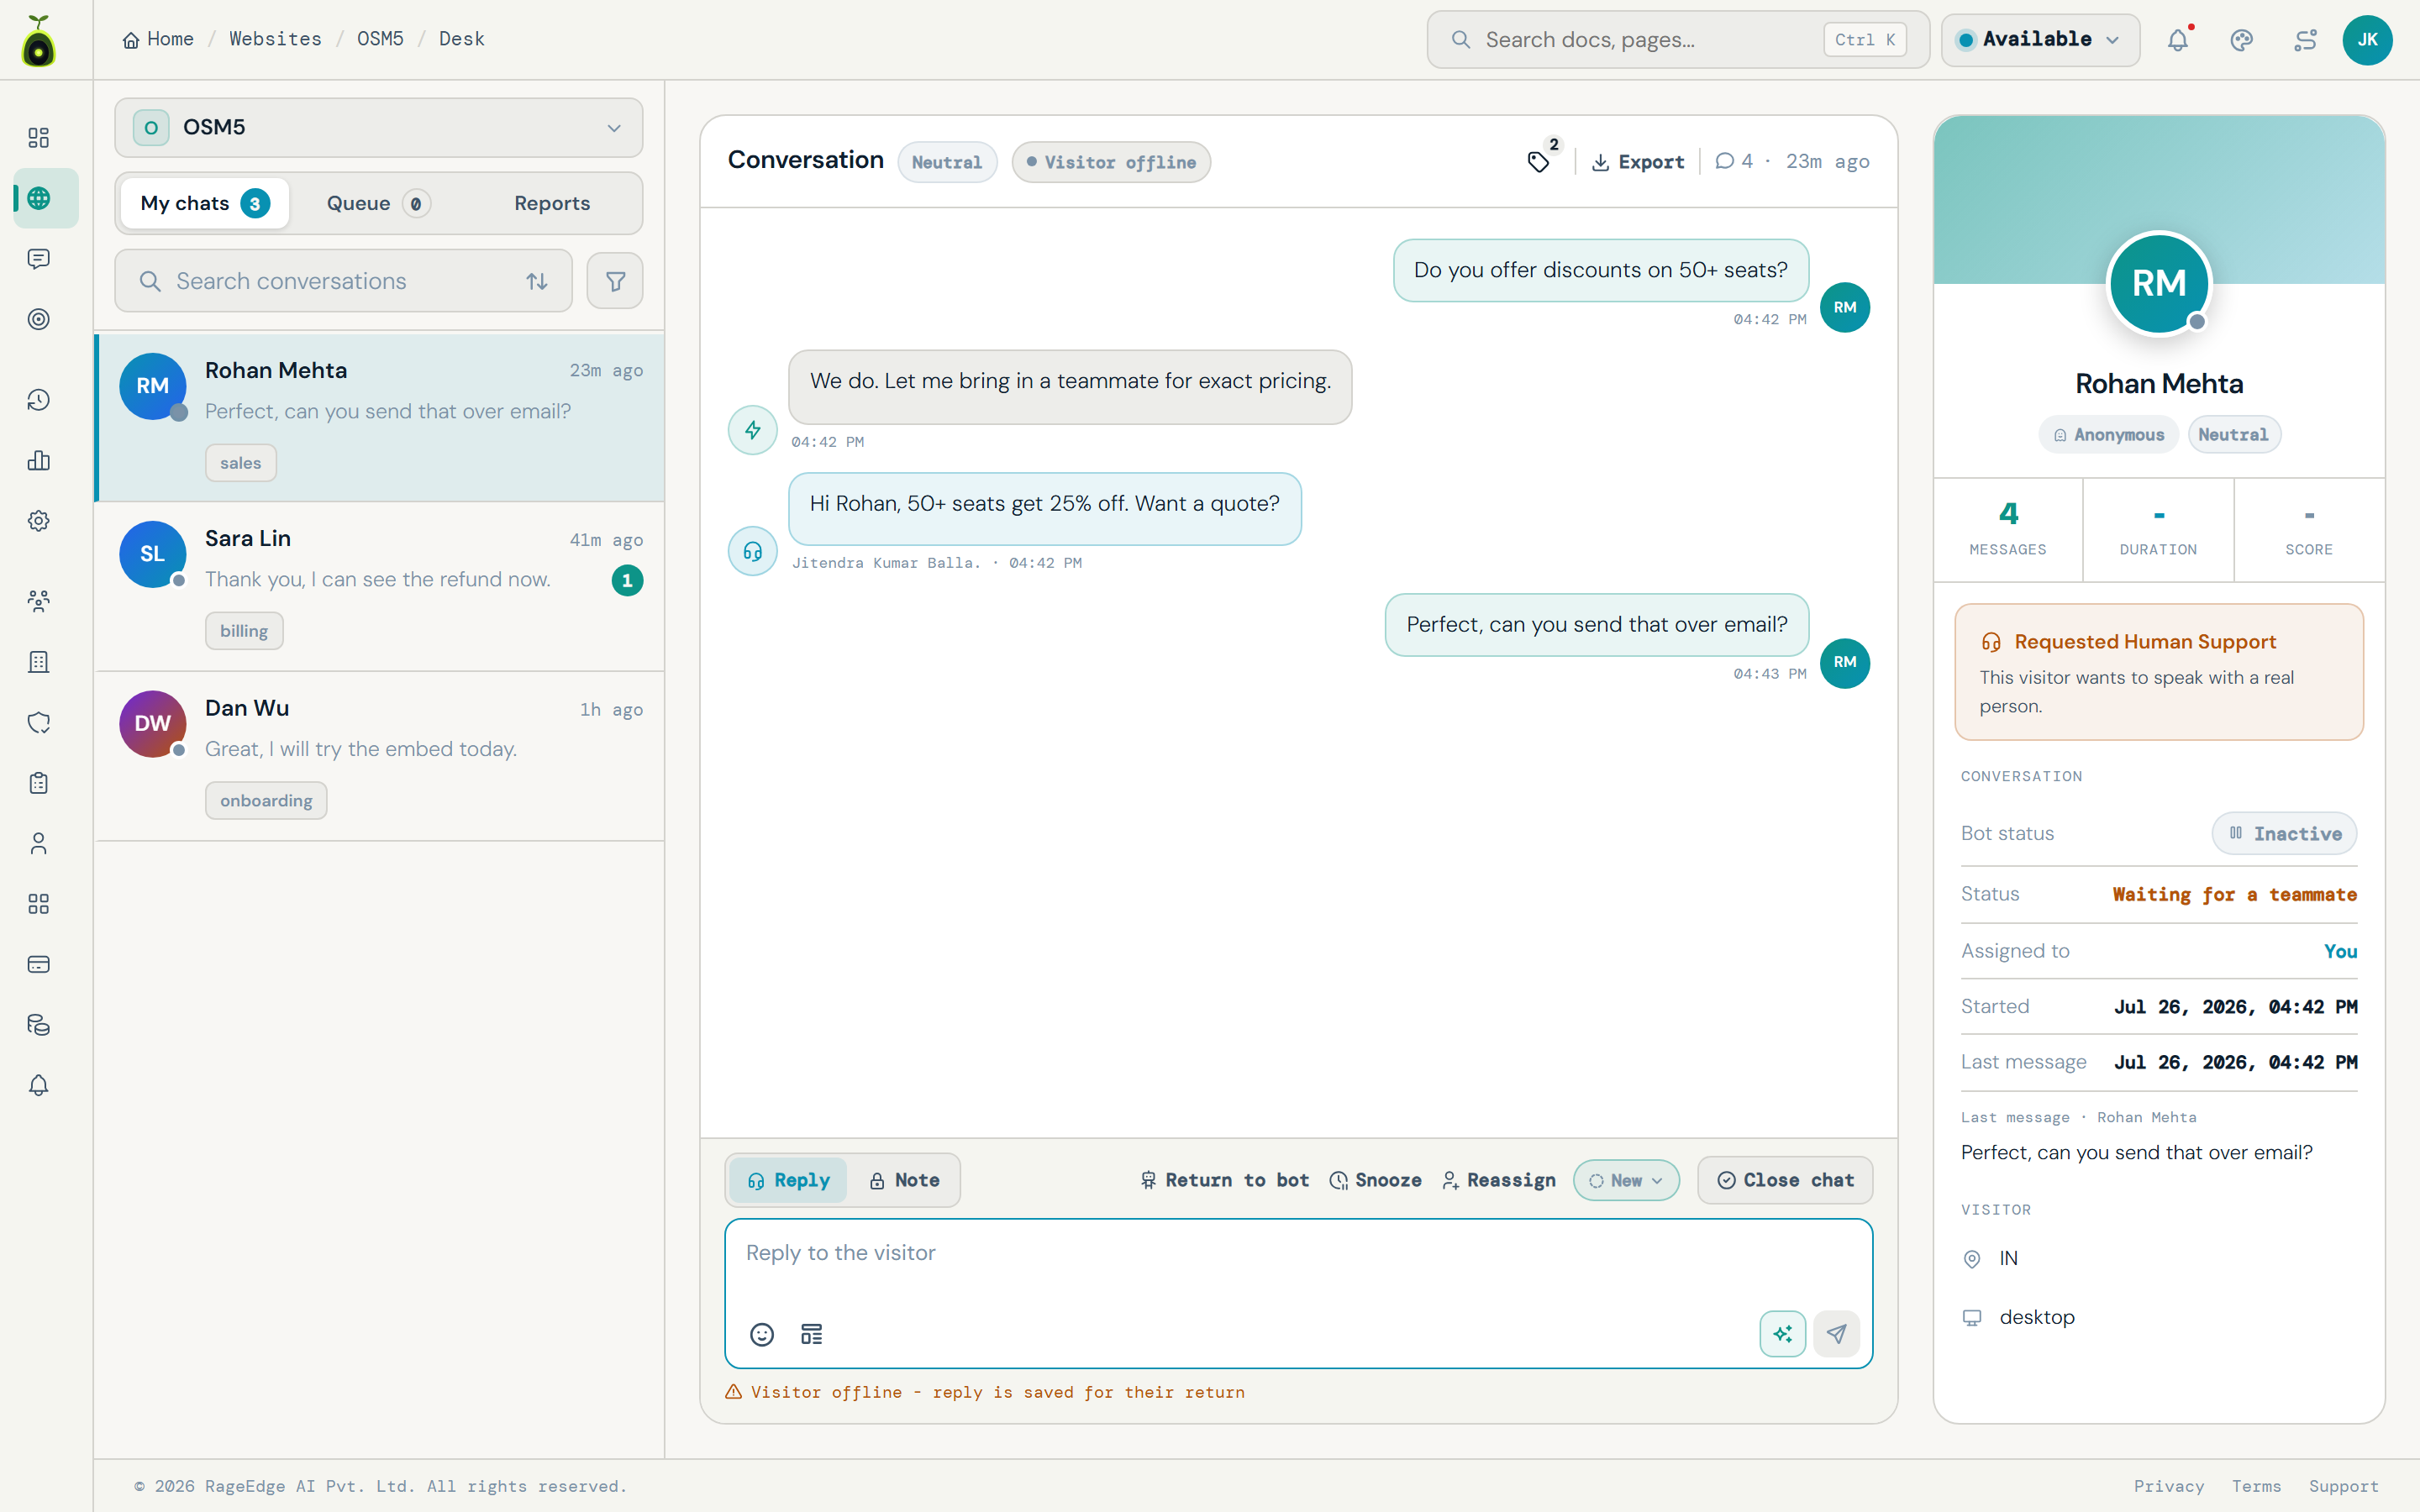Viewport: 2420px width, 1512px height.
Task: Open the shield icon in sidebar
Action: (38, 722)
